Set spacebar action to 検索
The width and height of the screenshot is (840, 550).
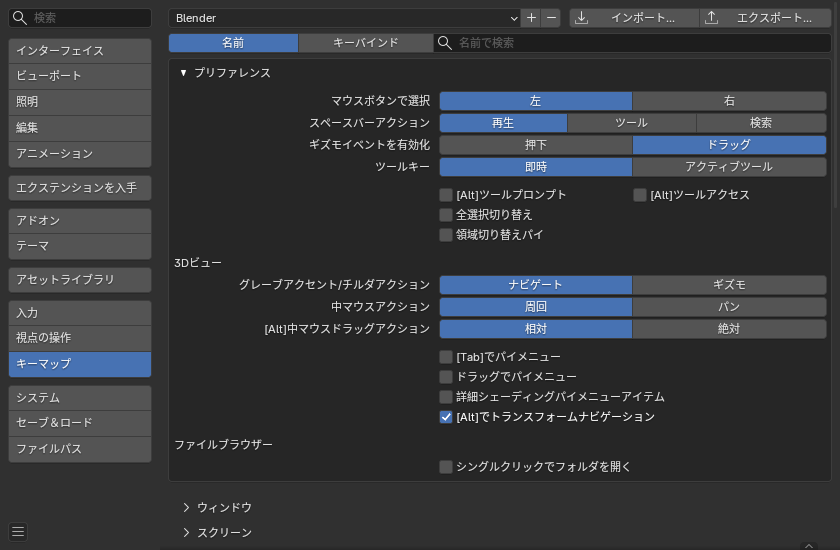click(x=761, y=123)
